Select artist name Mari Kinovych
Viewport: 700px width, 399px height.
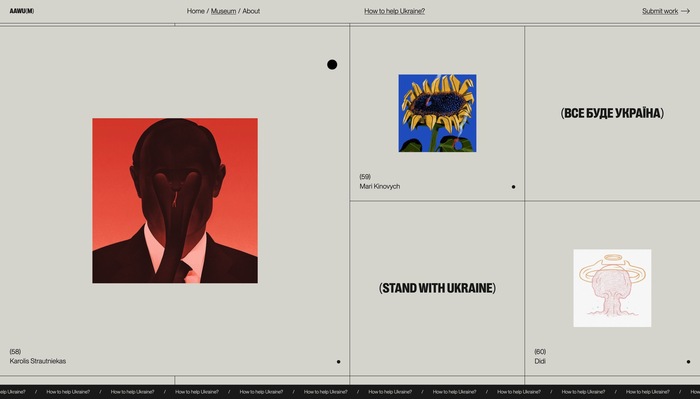tap(379, 186)
